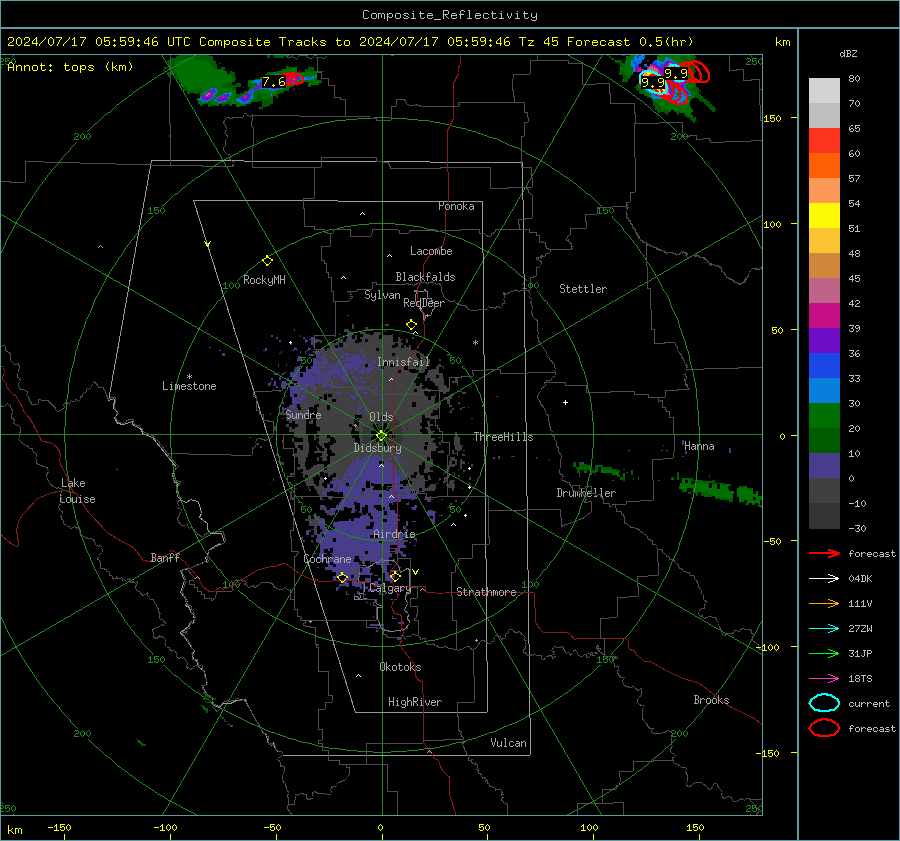Click the 'current' legend label
The width and height of the screenshot is (900, 841).
point(869,704)
